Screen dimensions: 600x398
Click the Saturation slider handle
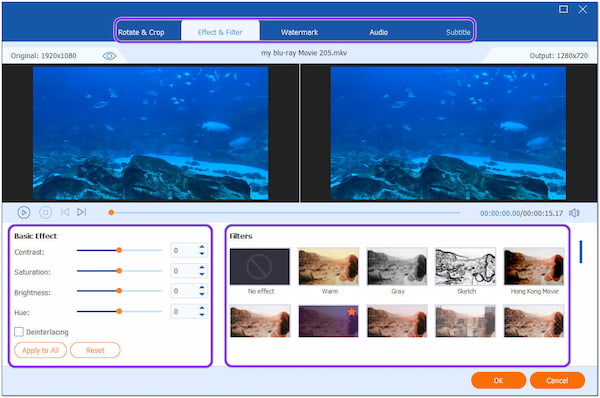(x=119, y=271)
